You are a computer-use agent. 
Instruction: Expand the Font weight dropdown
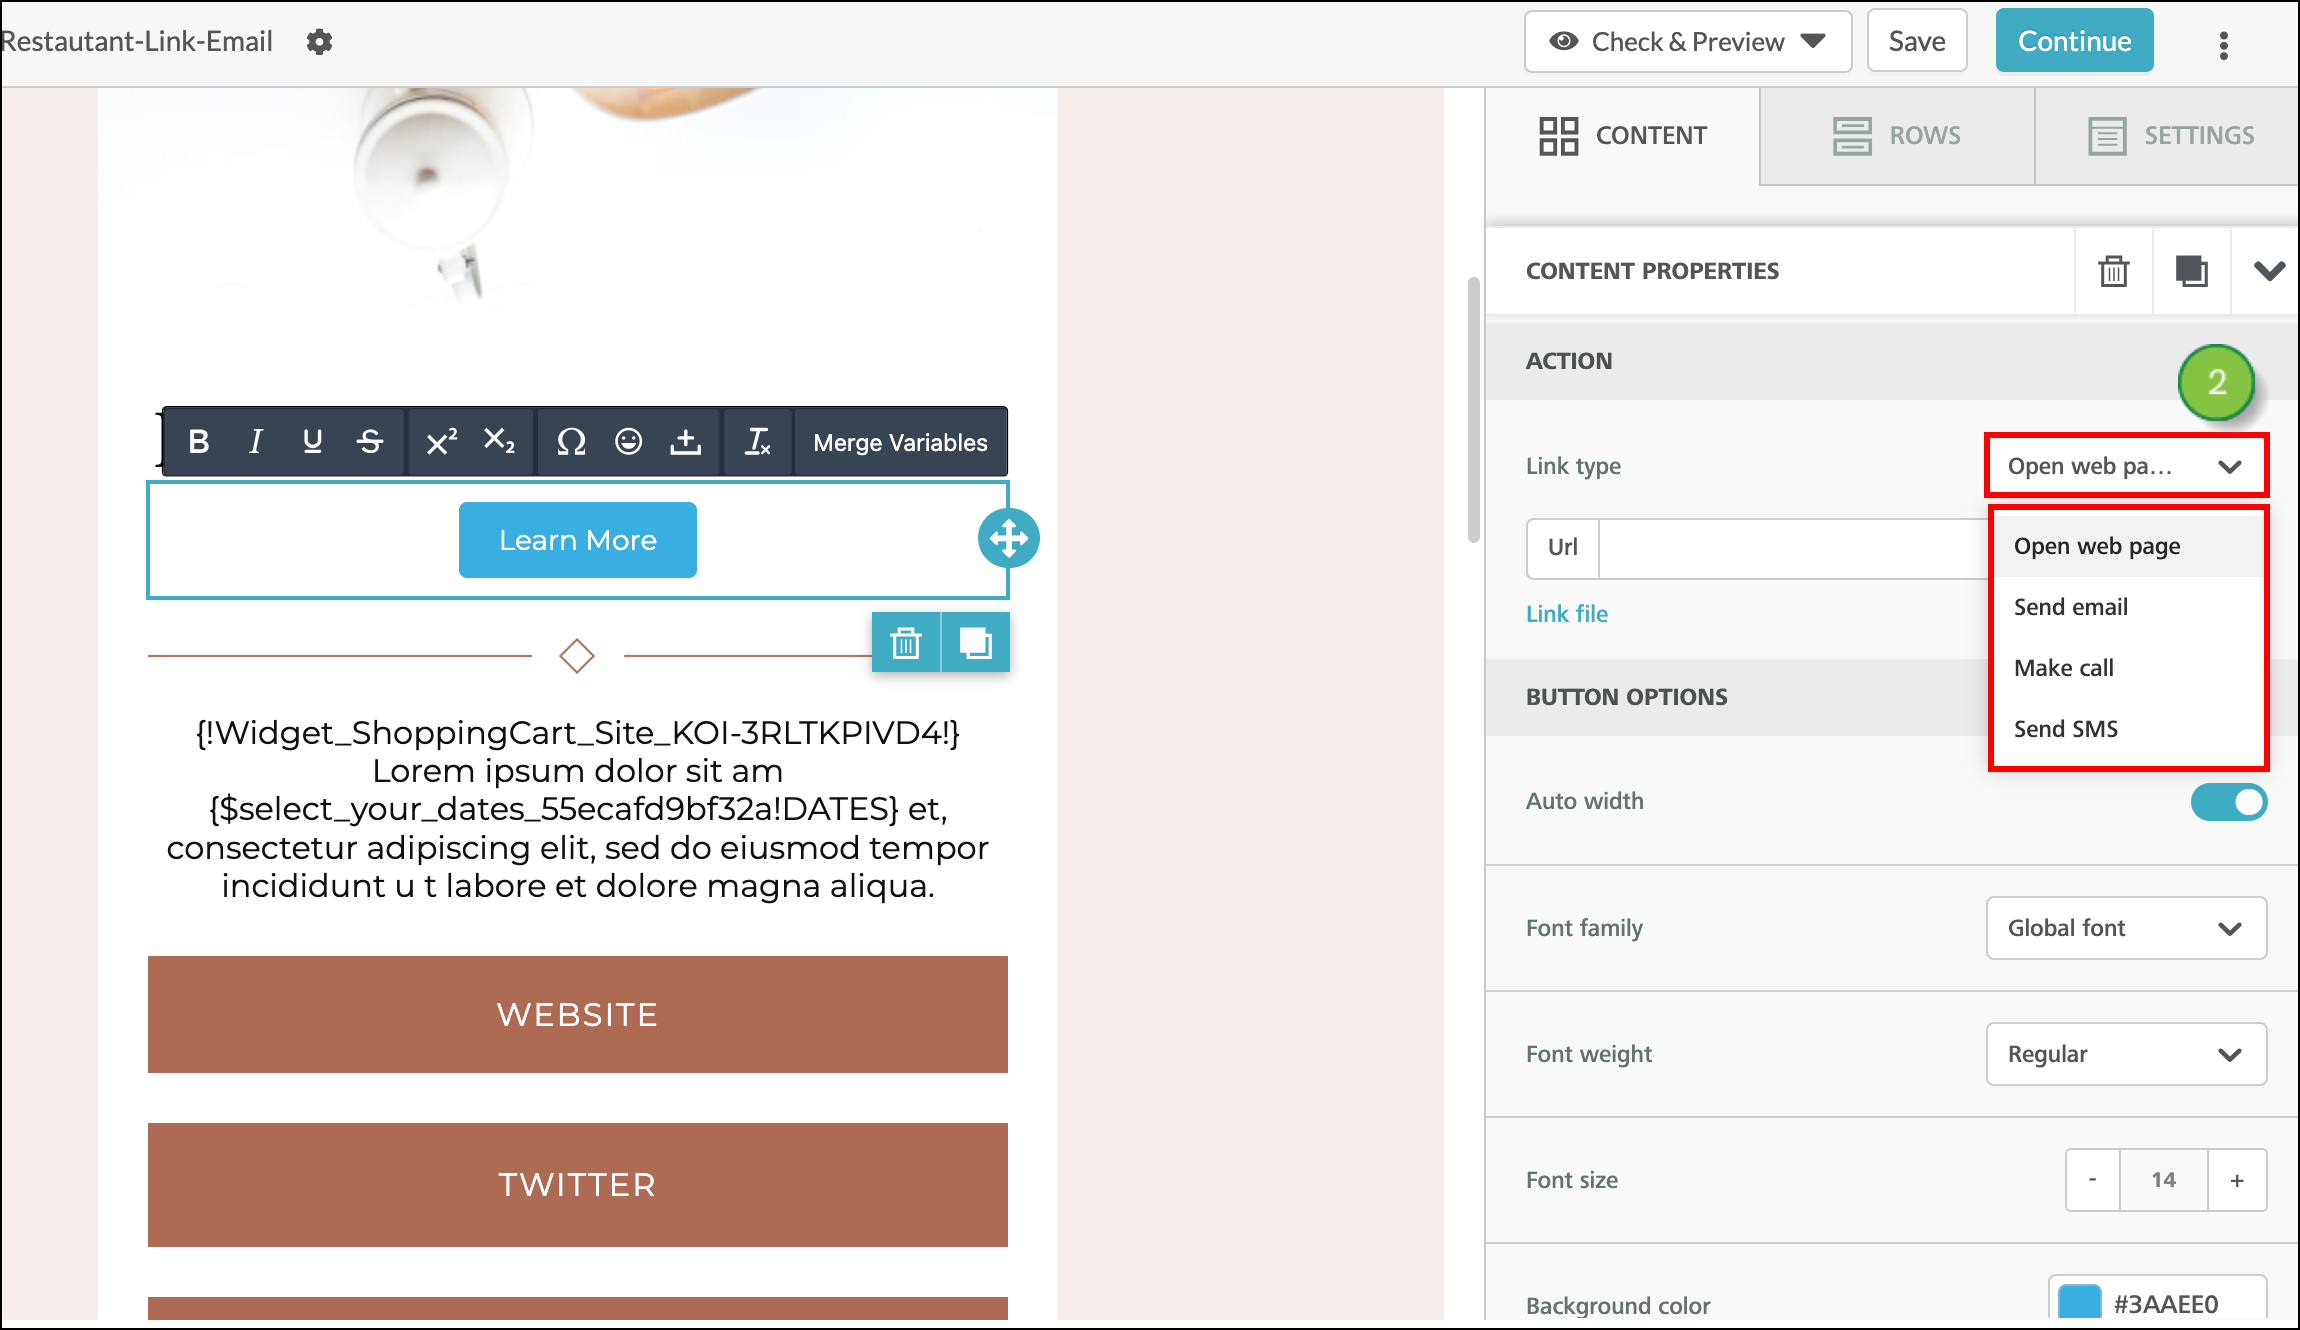tap(2125, 1054)
